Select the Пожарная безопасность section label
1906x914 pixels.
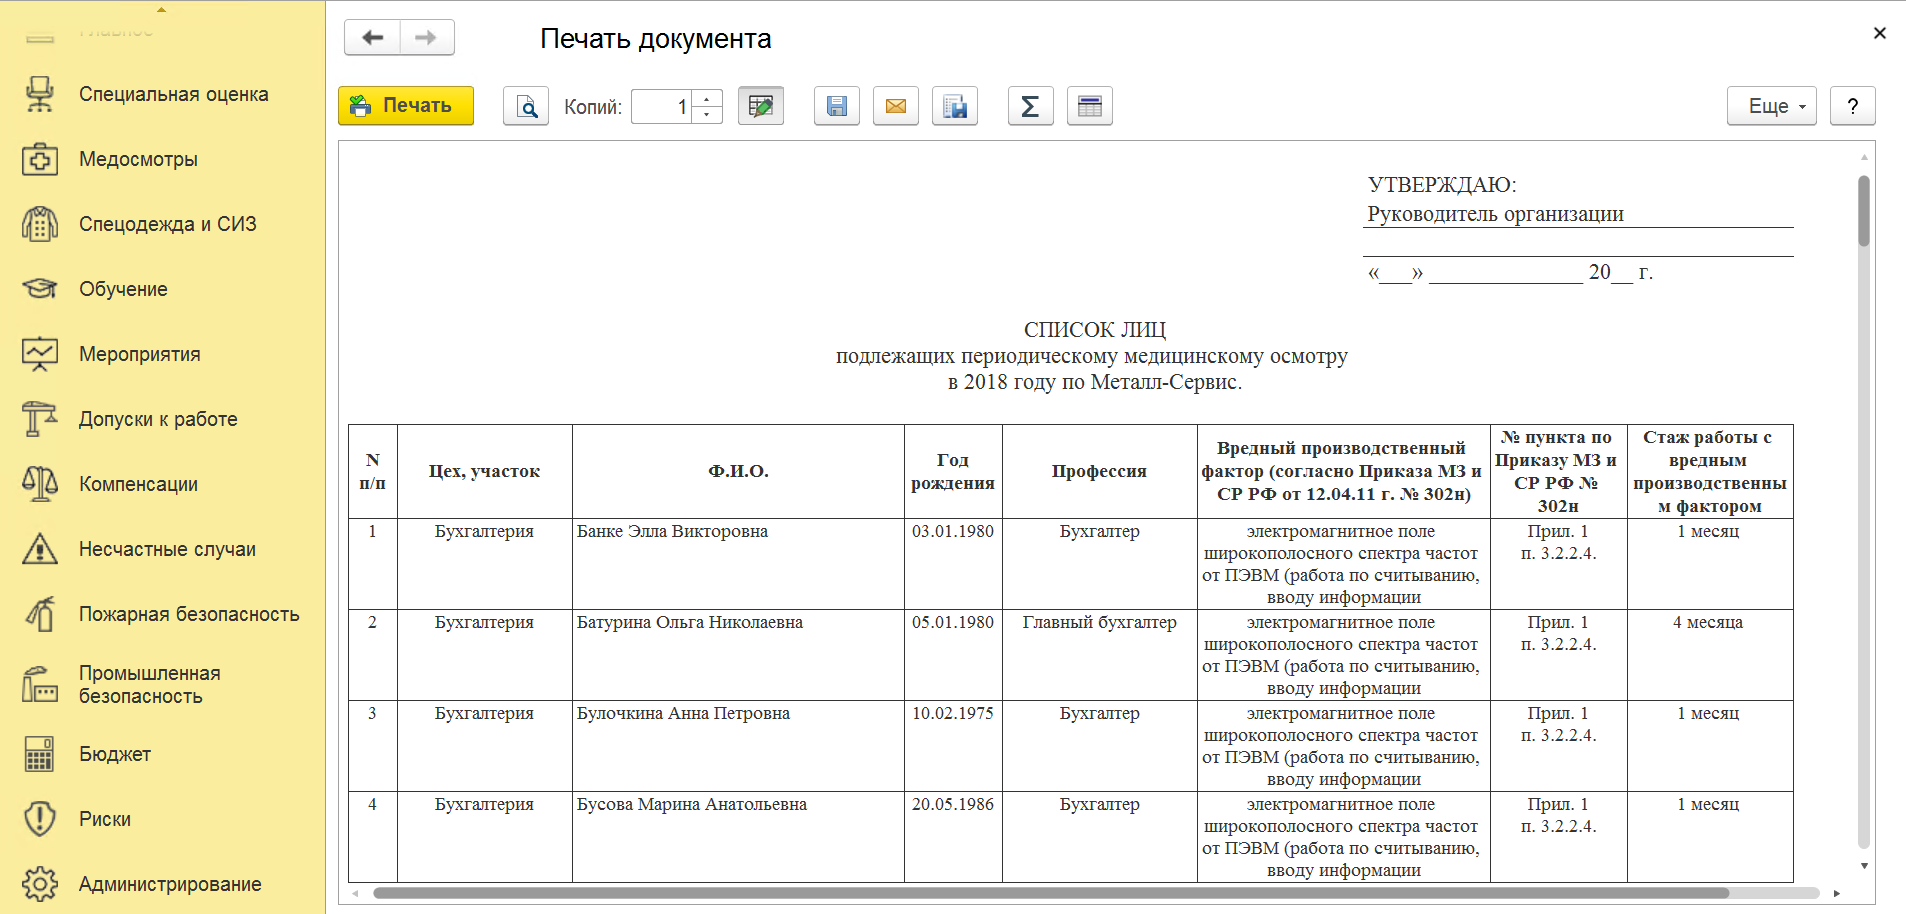189,614
